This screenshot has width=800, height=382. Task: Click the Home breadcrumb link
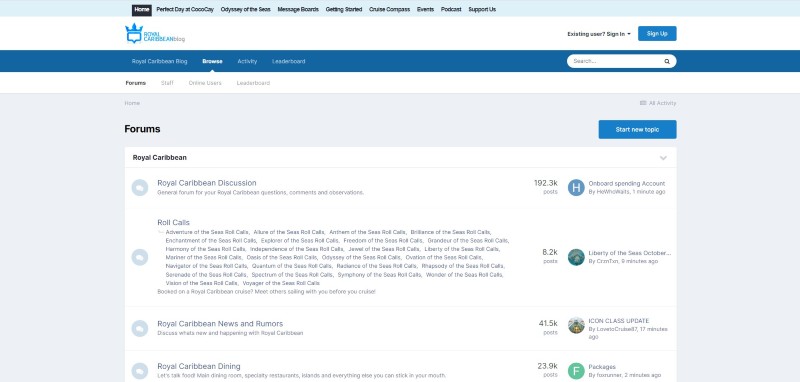pos(132,103)
